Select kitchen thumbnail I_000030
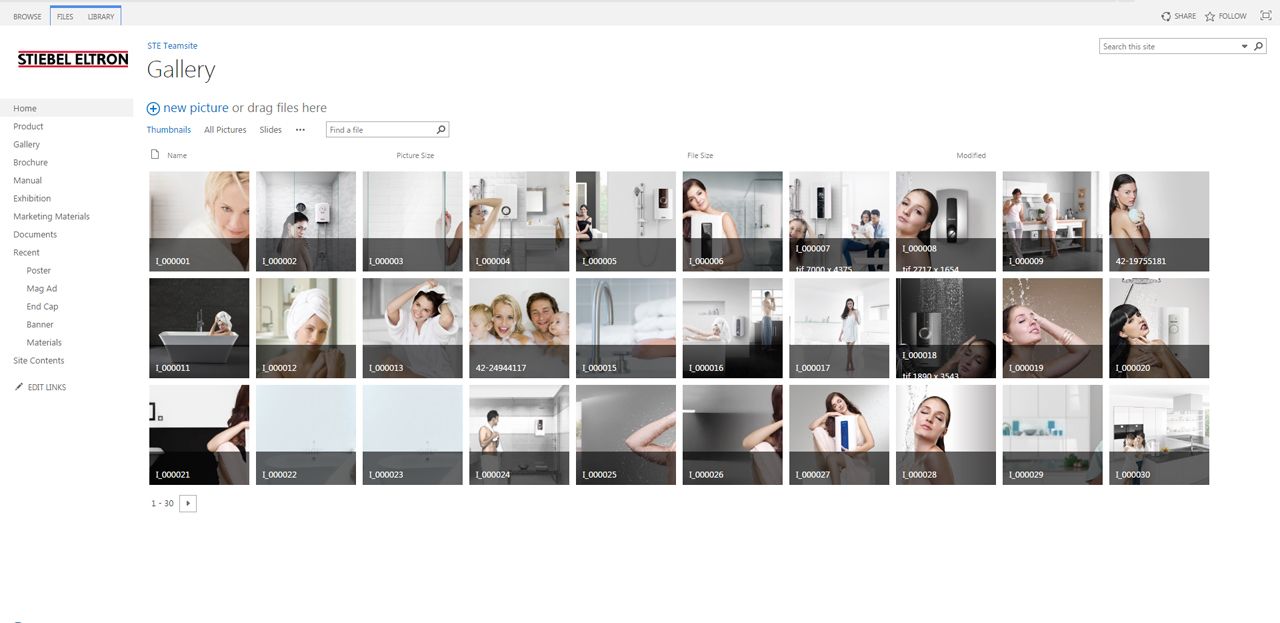The image size is (1280, 623). [x=1159, y=435]
